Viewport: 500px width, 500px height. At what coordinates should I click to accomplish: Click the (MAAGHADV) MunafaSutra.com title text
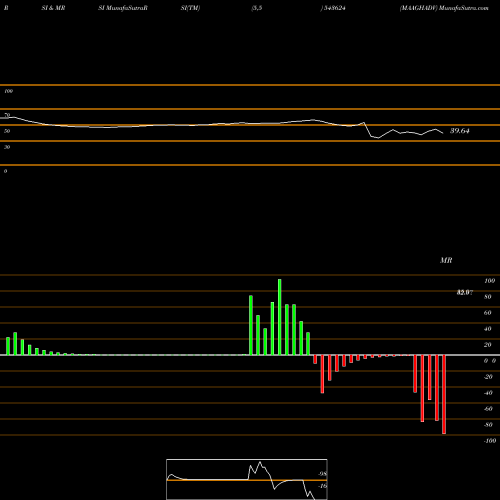coord(444,8)
